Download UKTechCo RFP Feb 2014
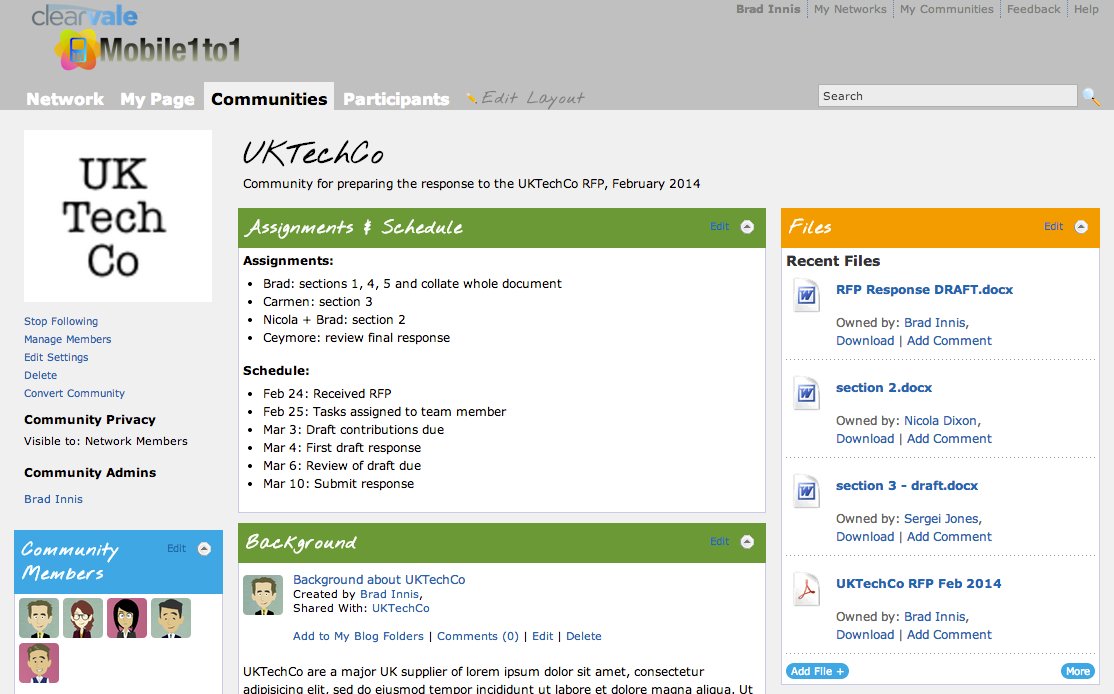This screenshot has height=694, width=1114. point(865,635)
